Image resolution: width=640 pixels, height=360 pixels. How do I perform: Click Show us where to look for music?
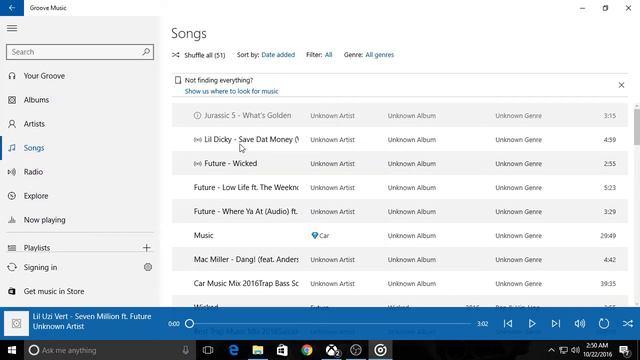point(231,91)
